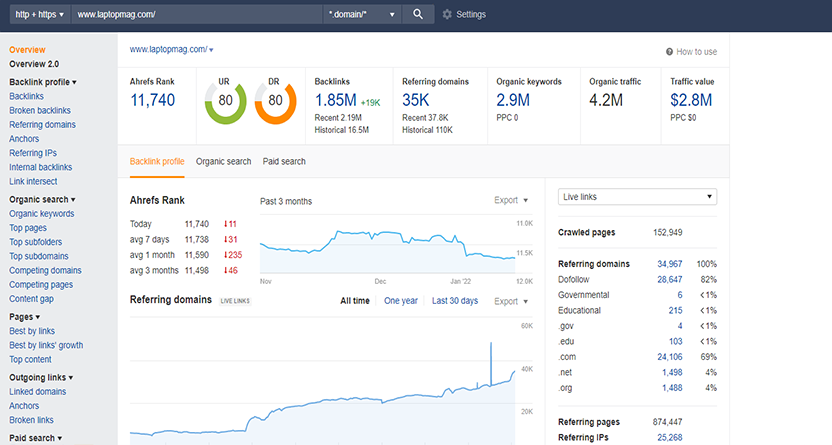Open the *.domain/* mode dropdown
Image resolution: width=832 pixels, height=445 pixels.
362,14
